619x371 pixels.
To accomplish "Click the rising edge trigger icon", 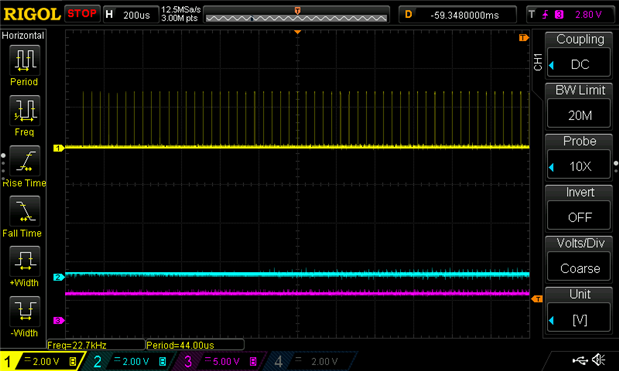I will point(546,15).
